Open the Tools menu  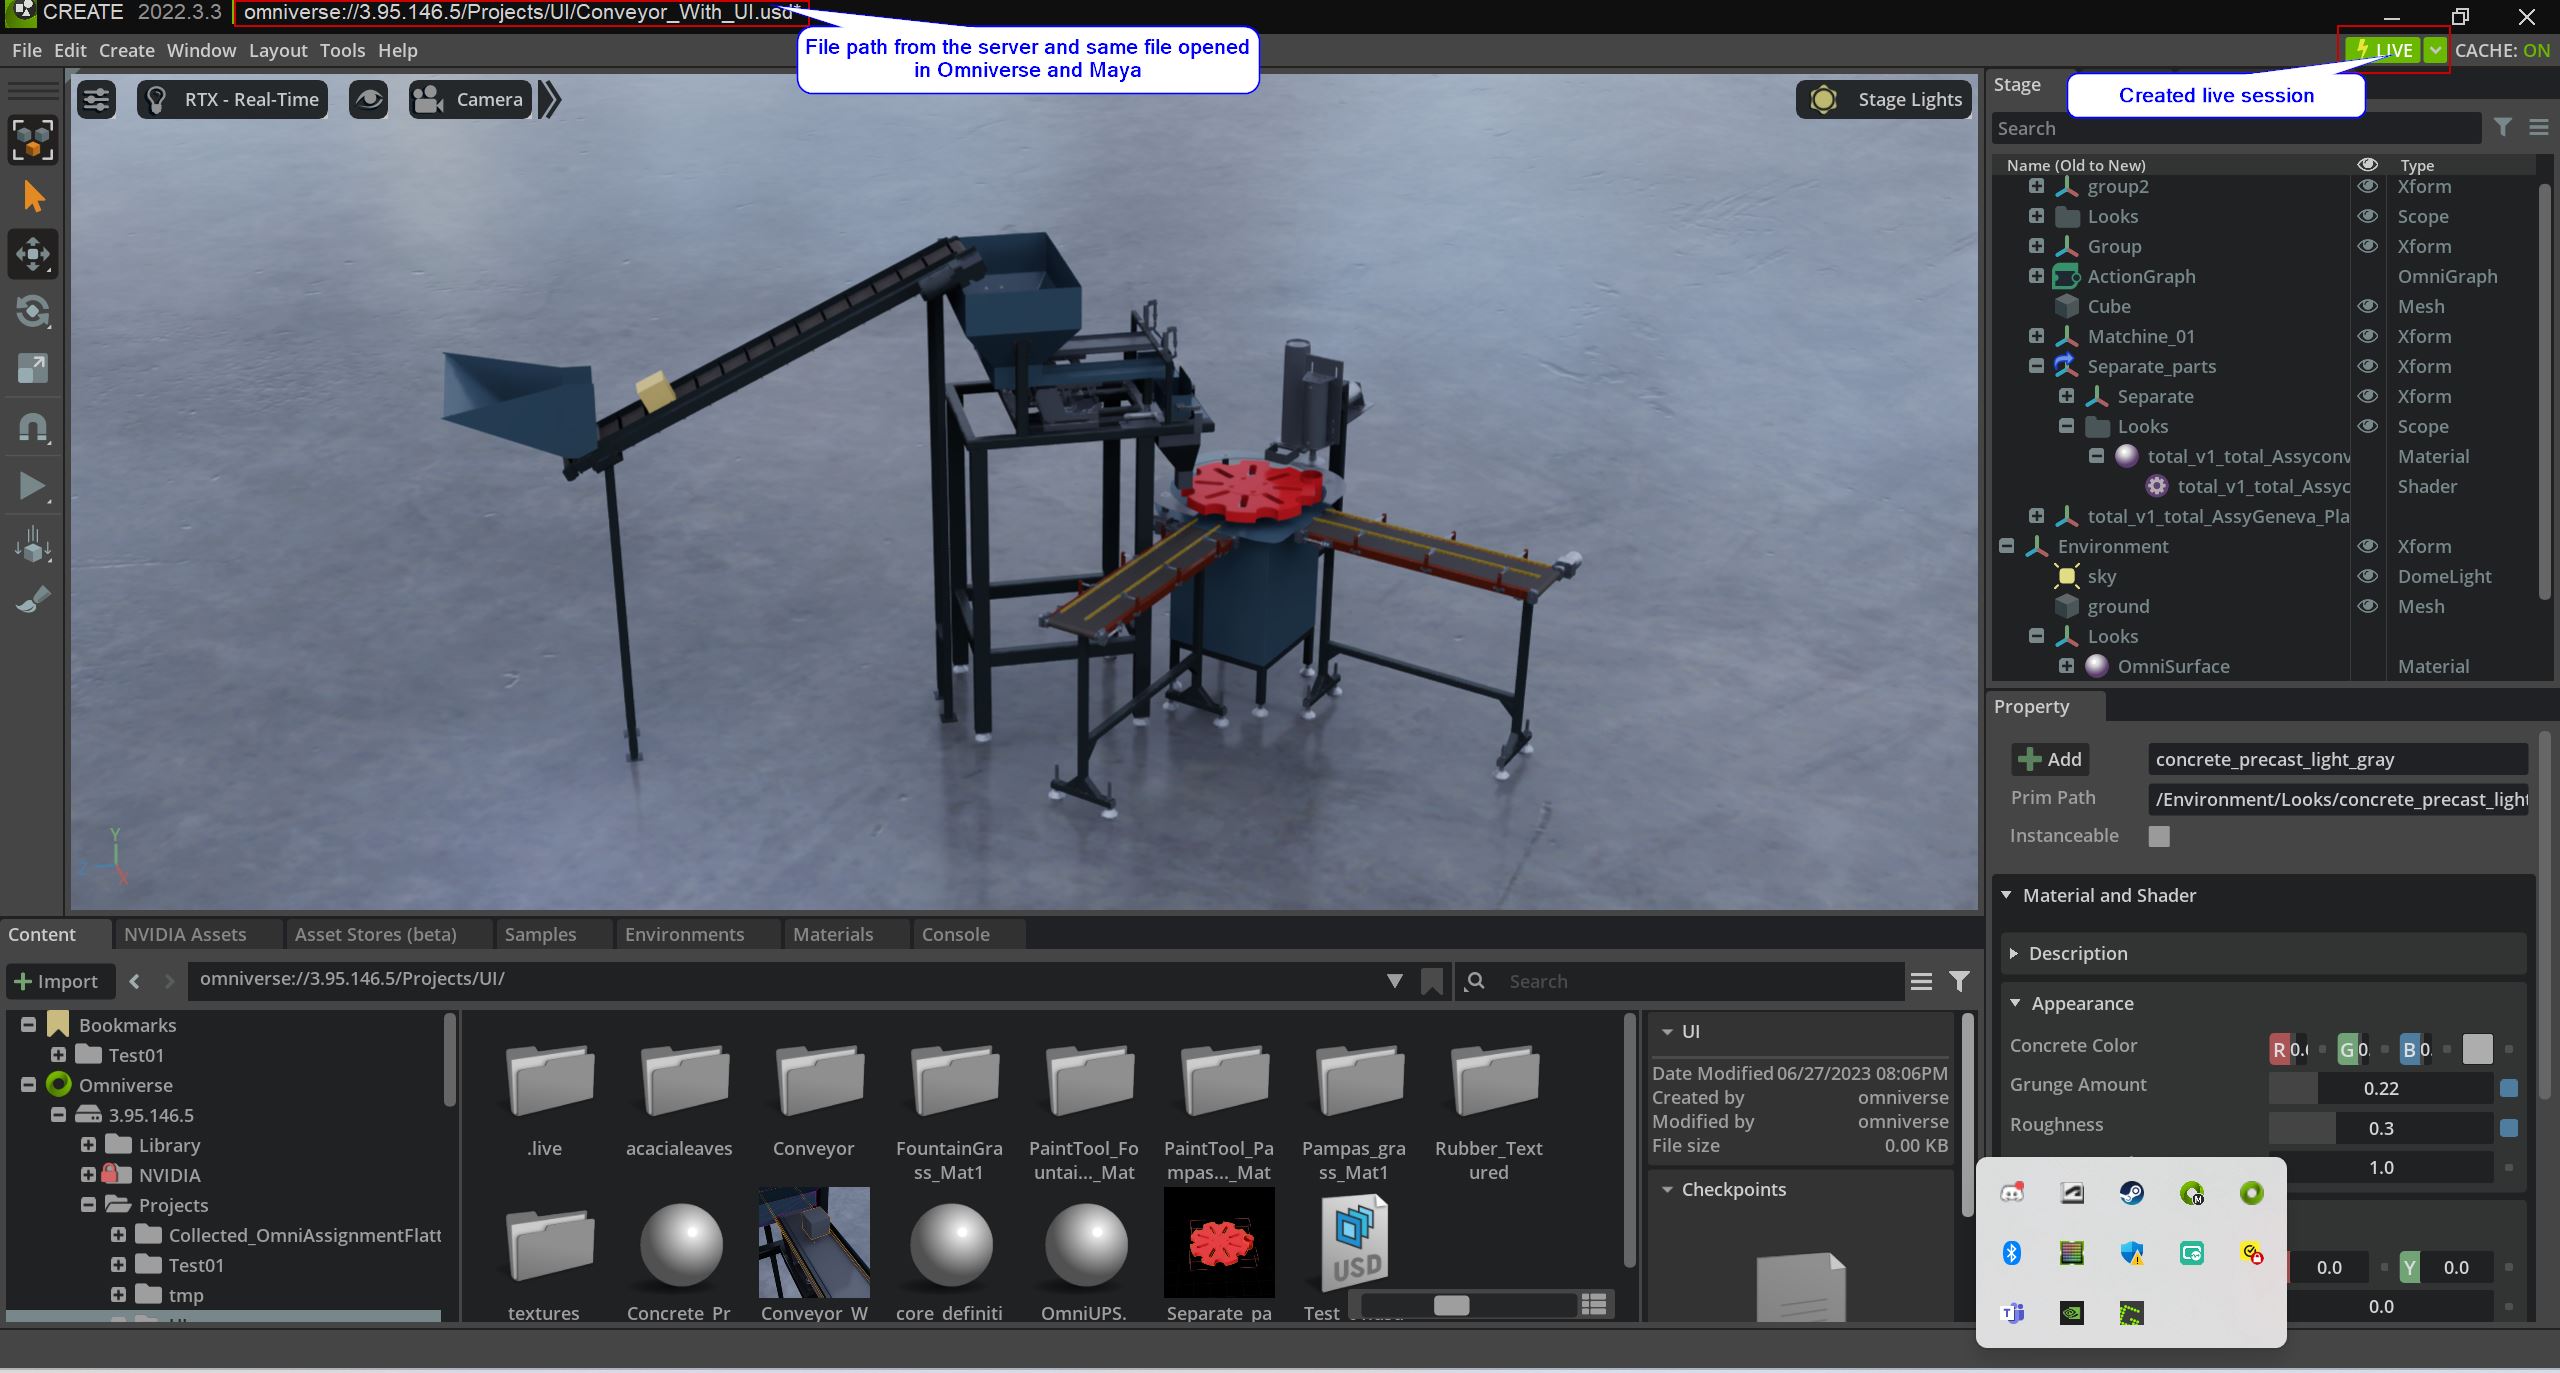point(343,50)
